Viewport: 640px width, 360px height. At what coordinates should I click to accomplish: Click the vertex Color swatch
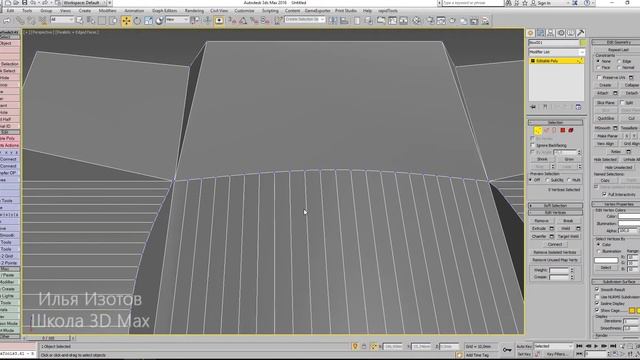tap(629, 216)
